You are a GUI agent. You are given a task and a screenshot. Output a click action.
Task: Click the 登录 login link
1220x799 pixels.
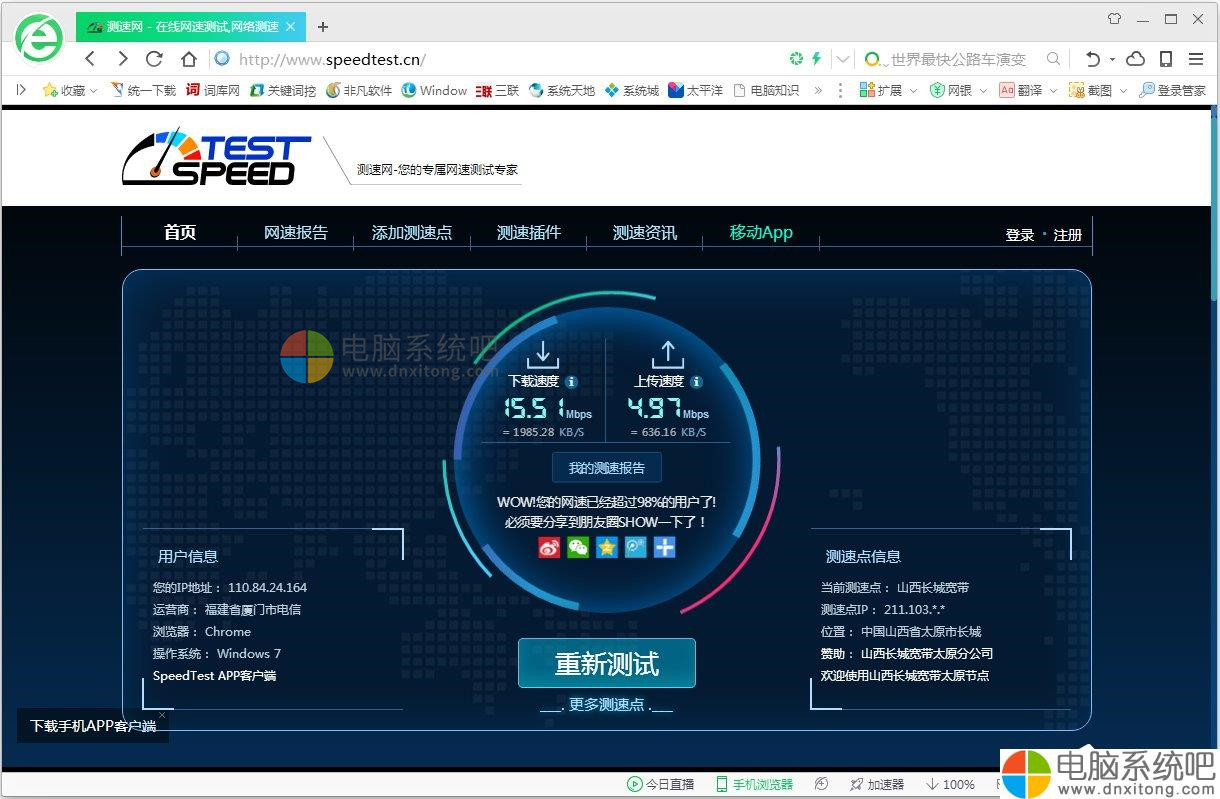pos(1020,235)
